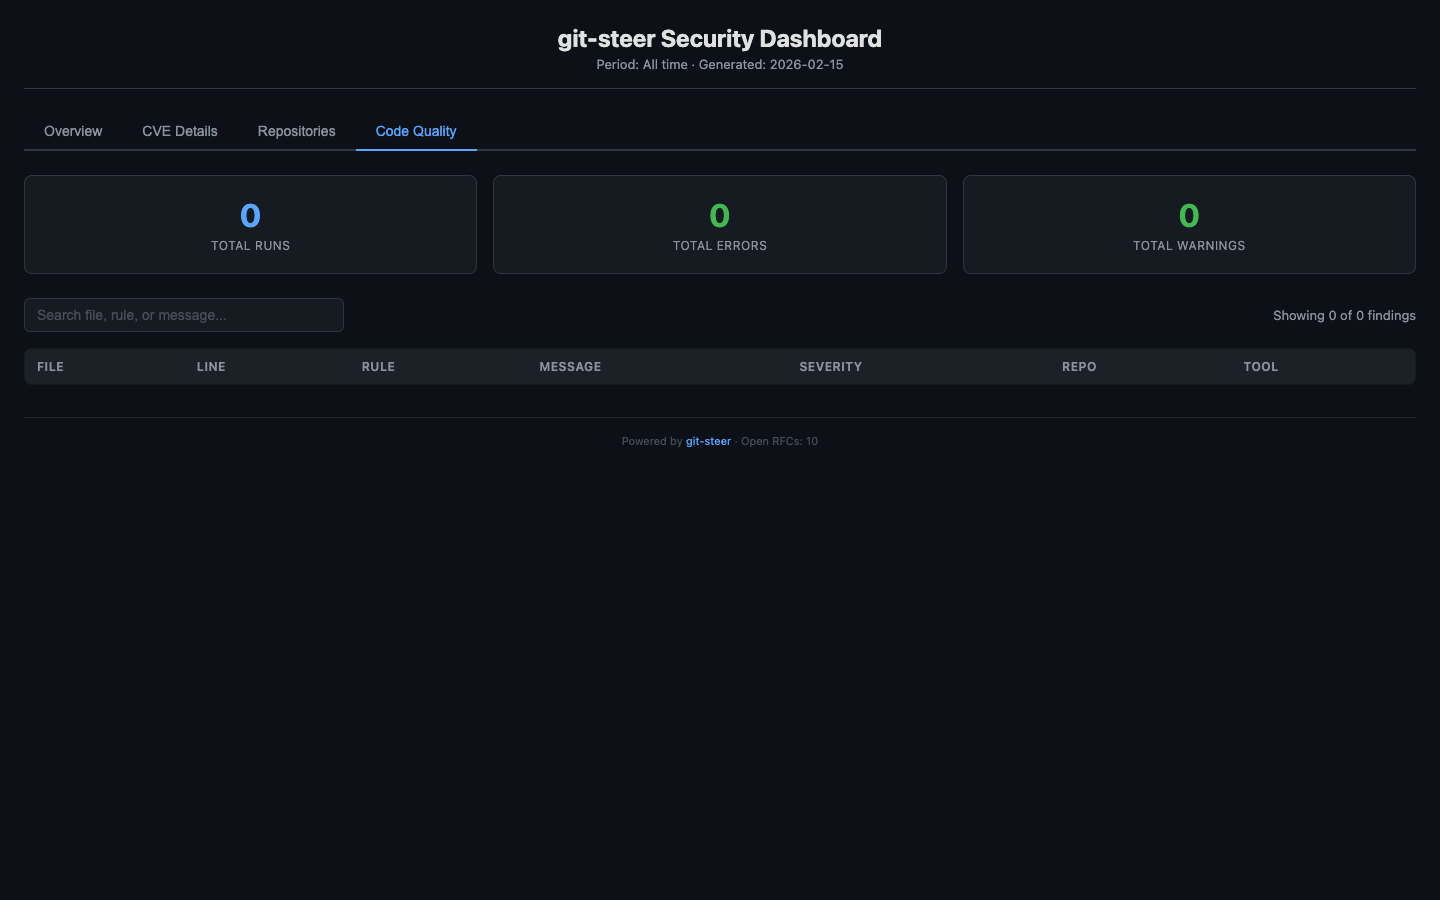
Task: Click the Period and Generated date subtitle
Action: pos(720,64)
